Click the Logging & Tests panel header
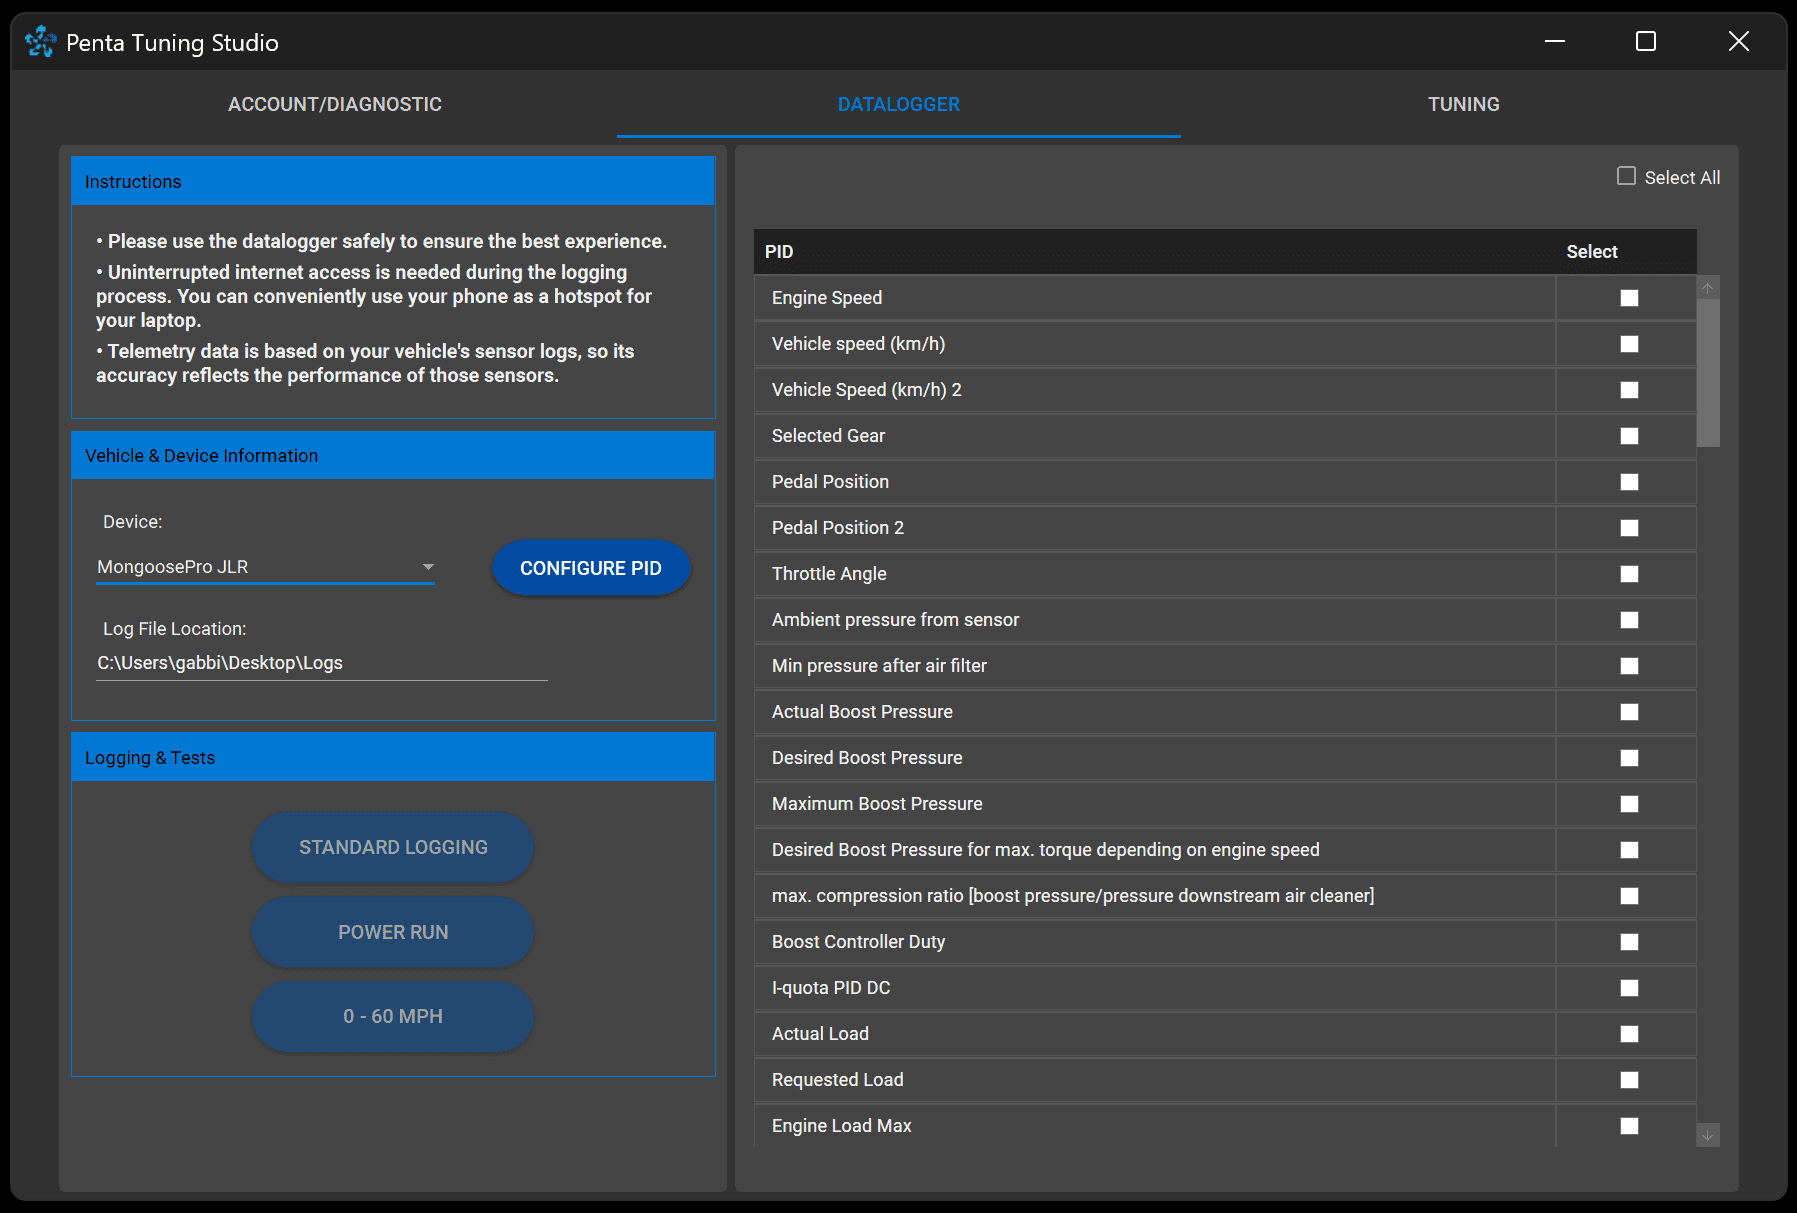The width and height of the screenshot is (1797, 1213). coord(393,757)
